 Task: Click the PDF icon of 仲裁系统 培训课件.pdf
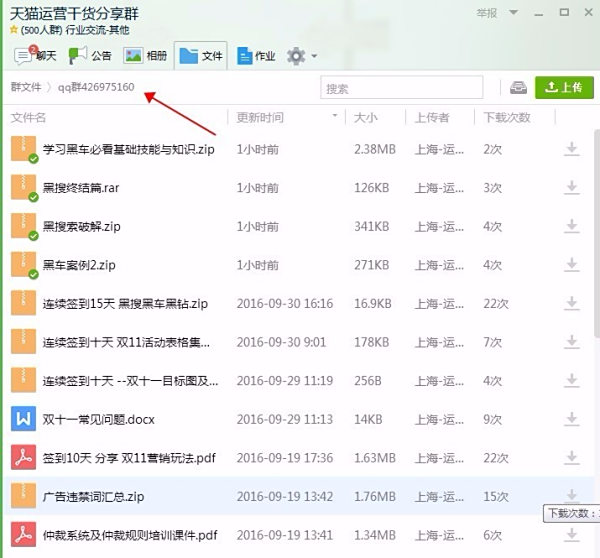pyautogui.click(x=23, y=535)
